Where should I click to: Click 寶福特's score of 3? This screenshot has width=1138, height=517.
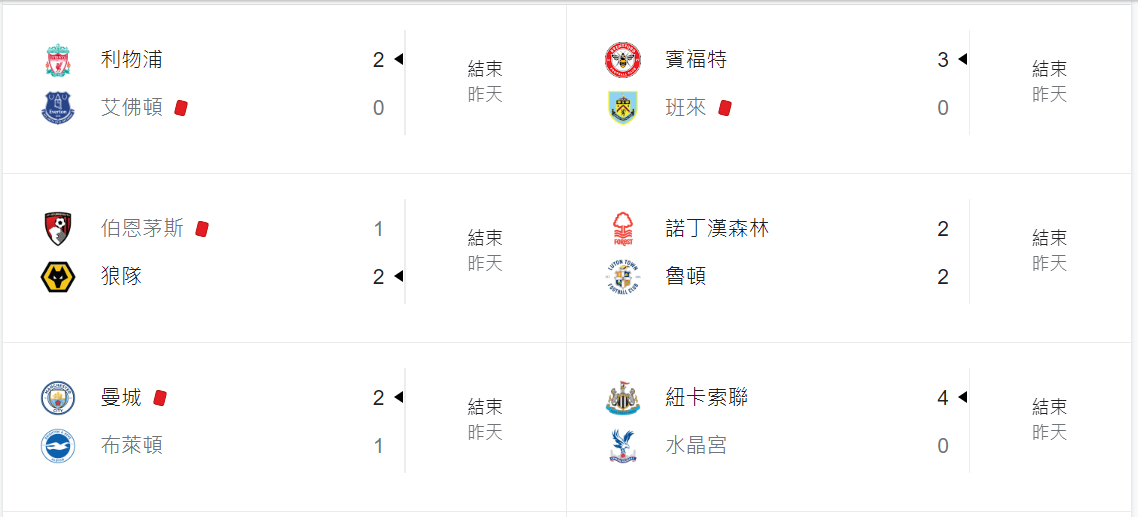(943, 60)
